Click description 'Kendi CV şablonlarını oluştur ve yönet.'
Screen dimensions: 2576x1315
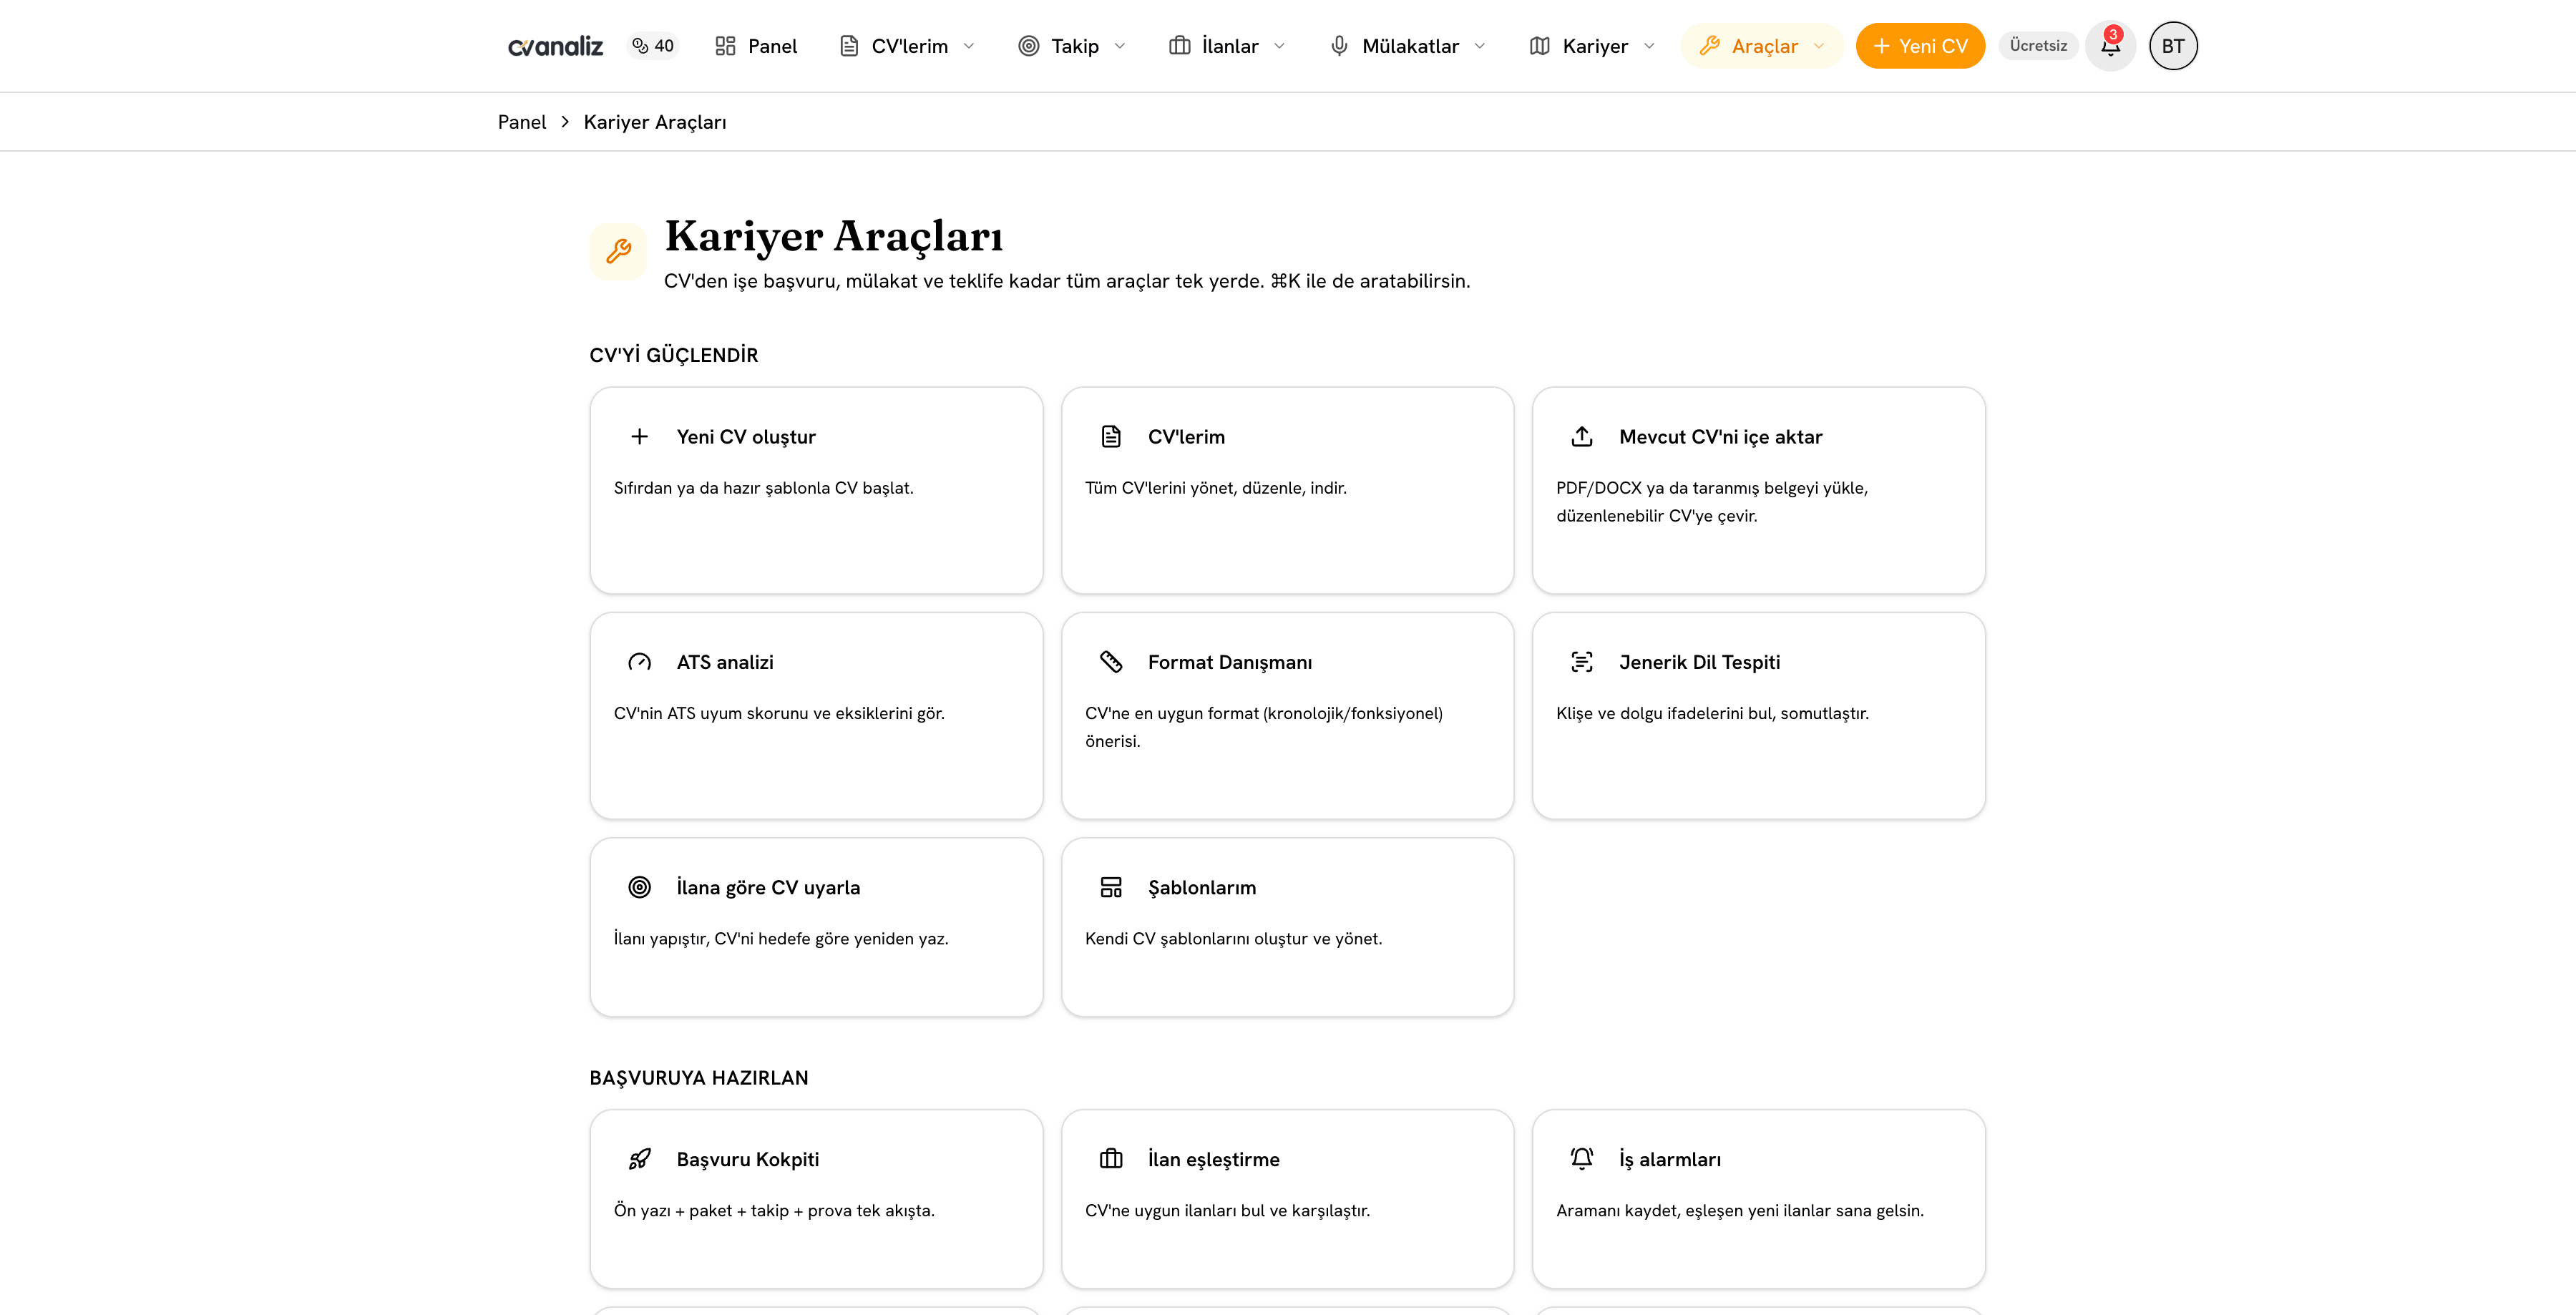point(1234,938)
